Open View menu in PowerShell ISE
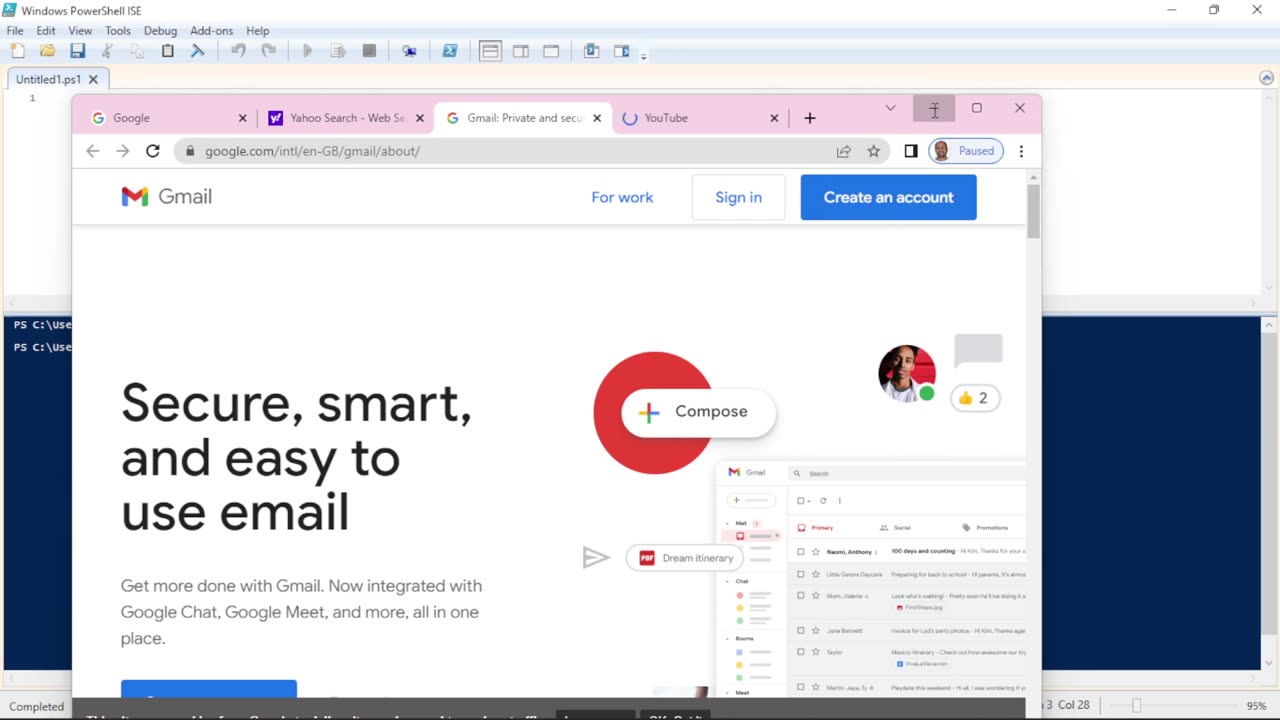 (x=80, y=31)
